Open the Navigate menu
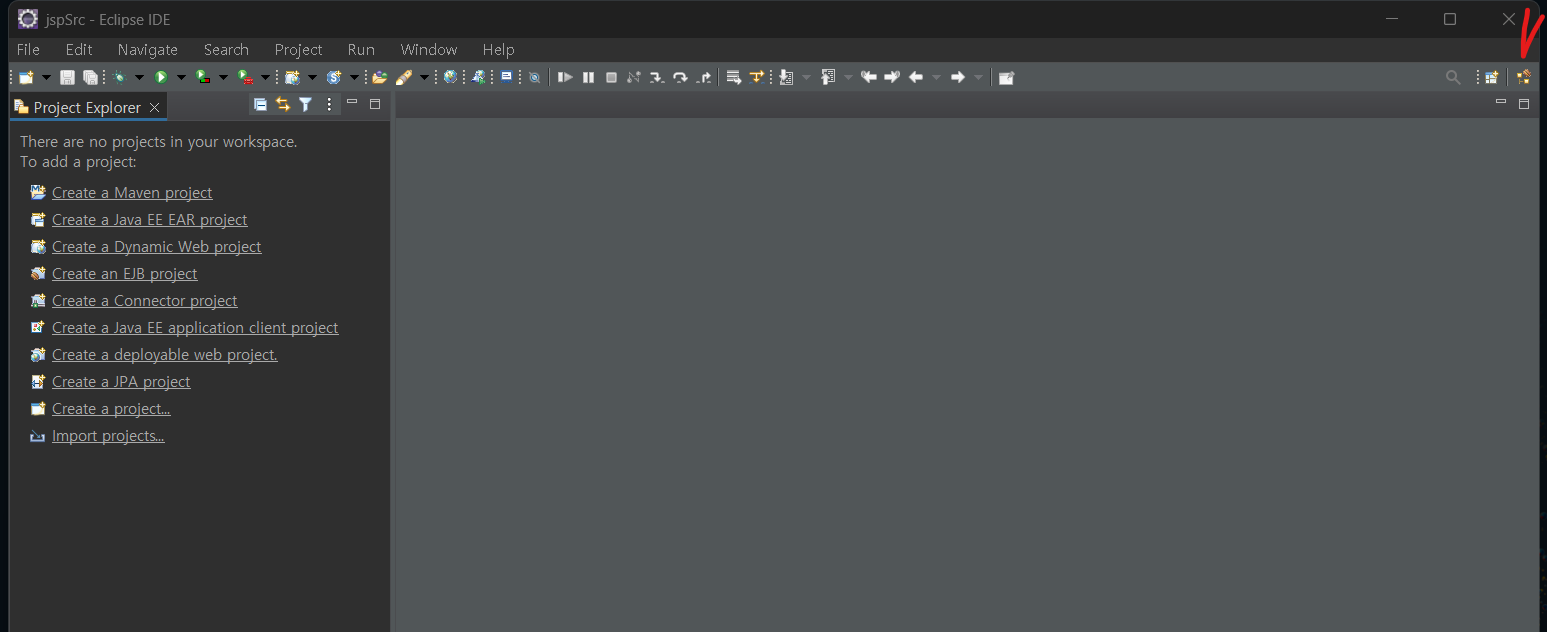 coord(147,49)
